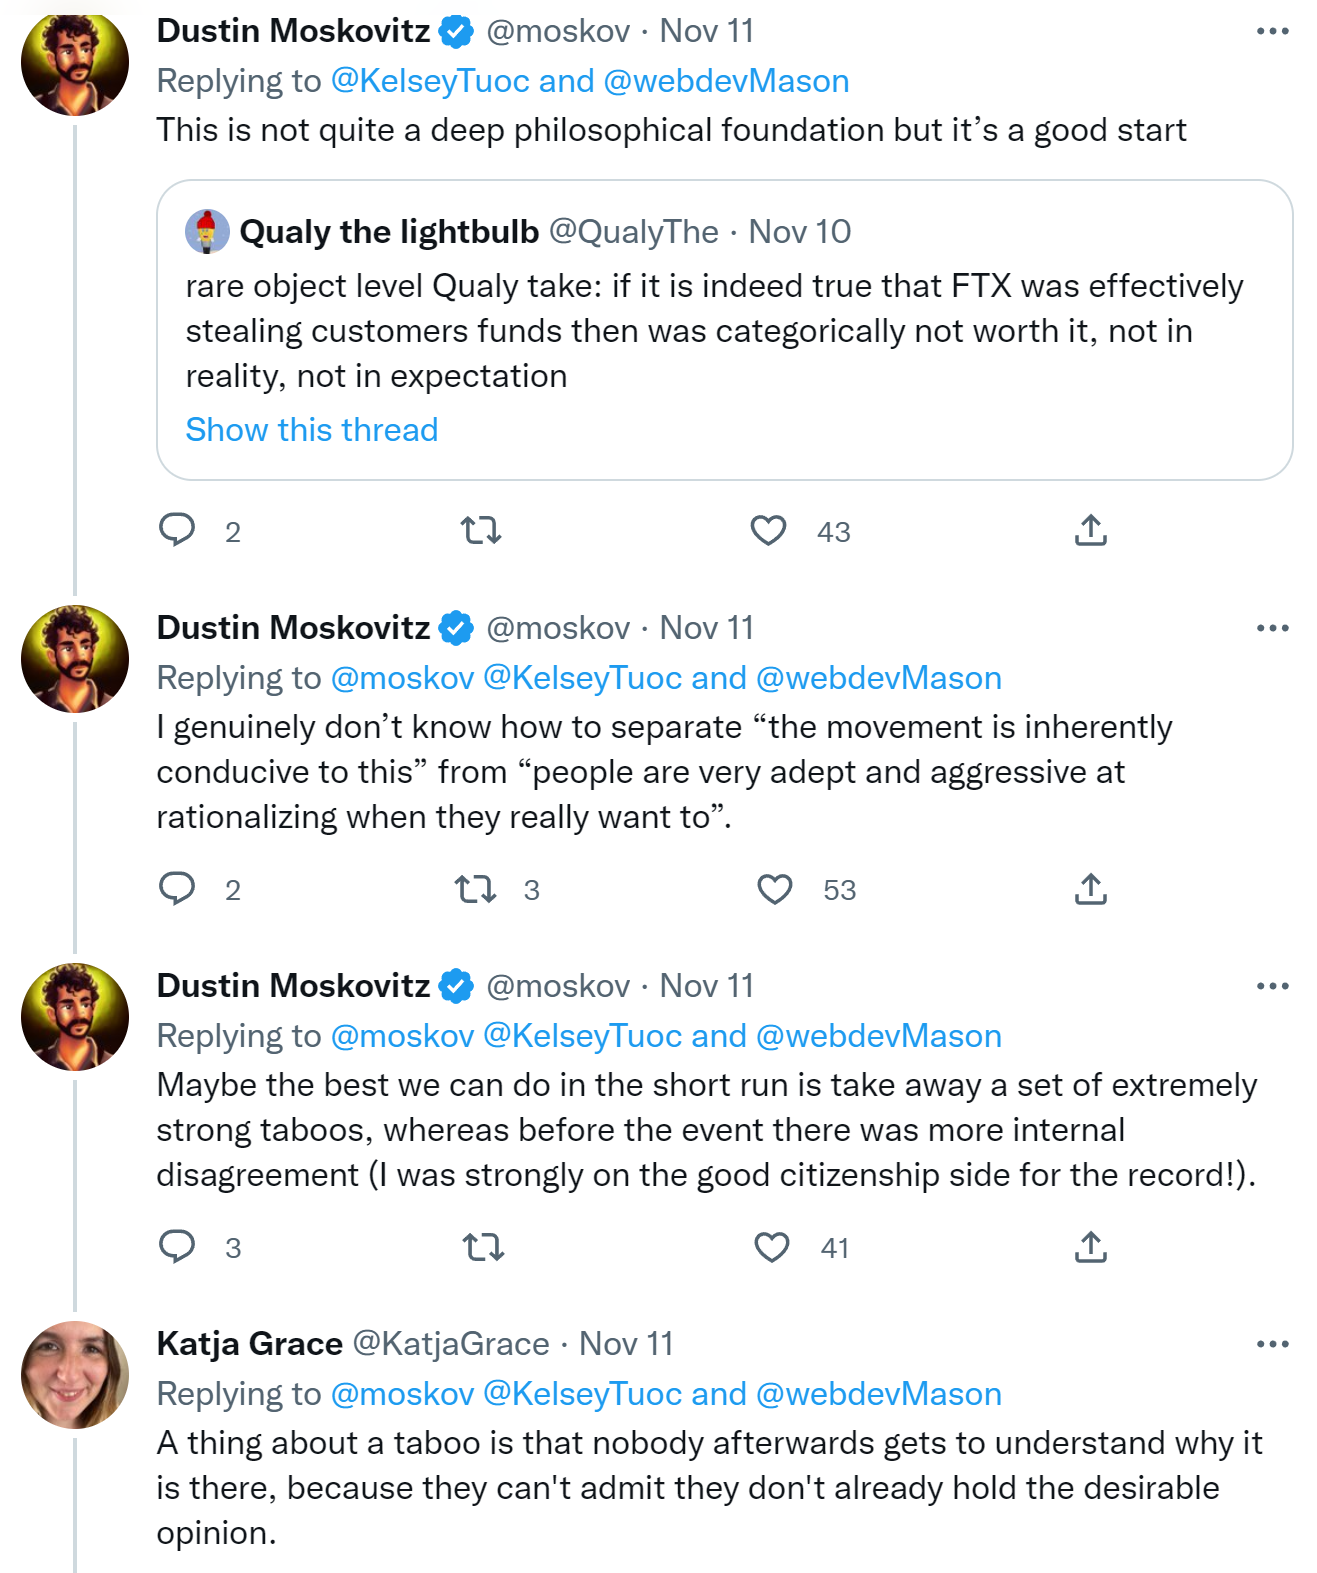
Task: Click Qualy the lightbulb avatar
Action: point(207,232)
